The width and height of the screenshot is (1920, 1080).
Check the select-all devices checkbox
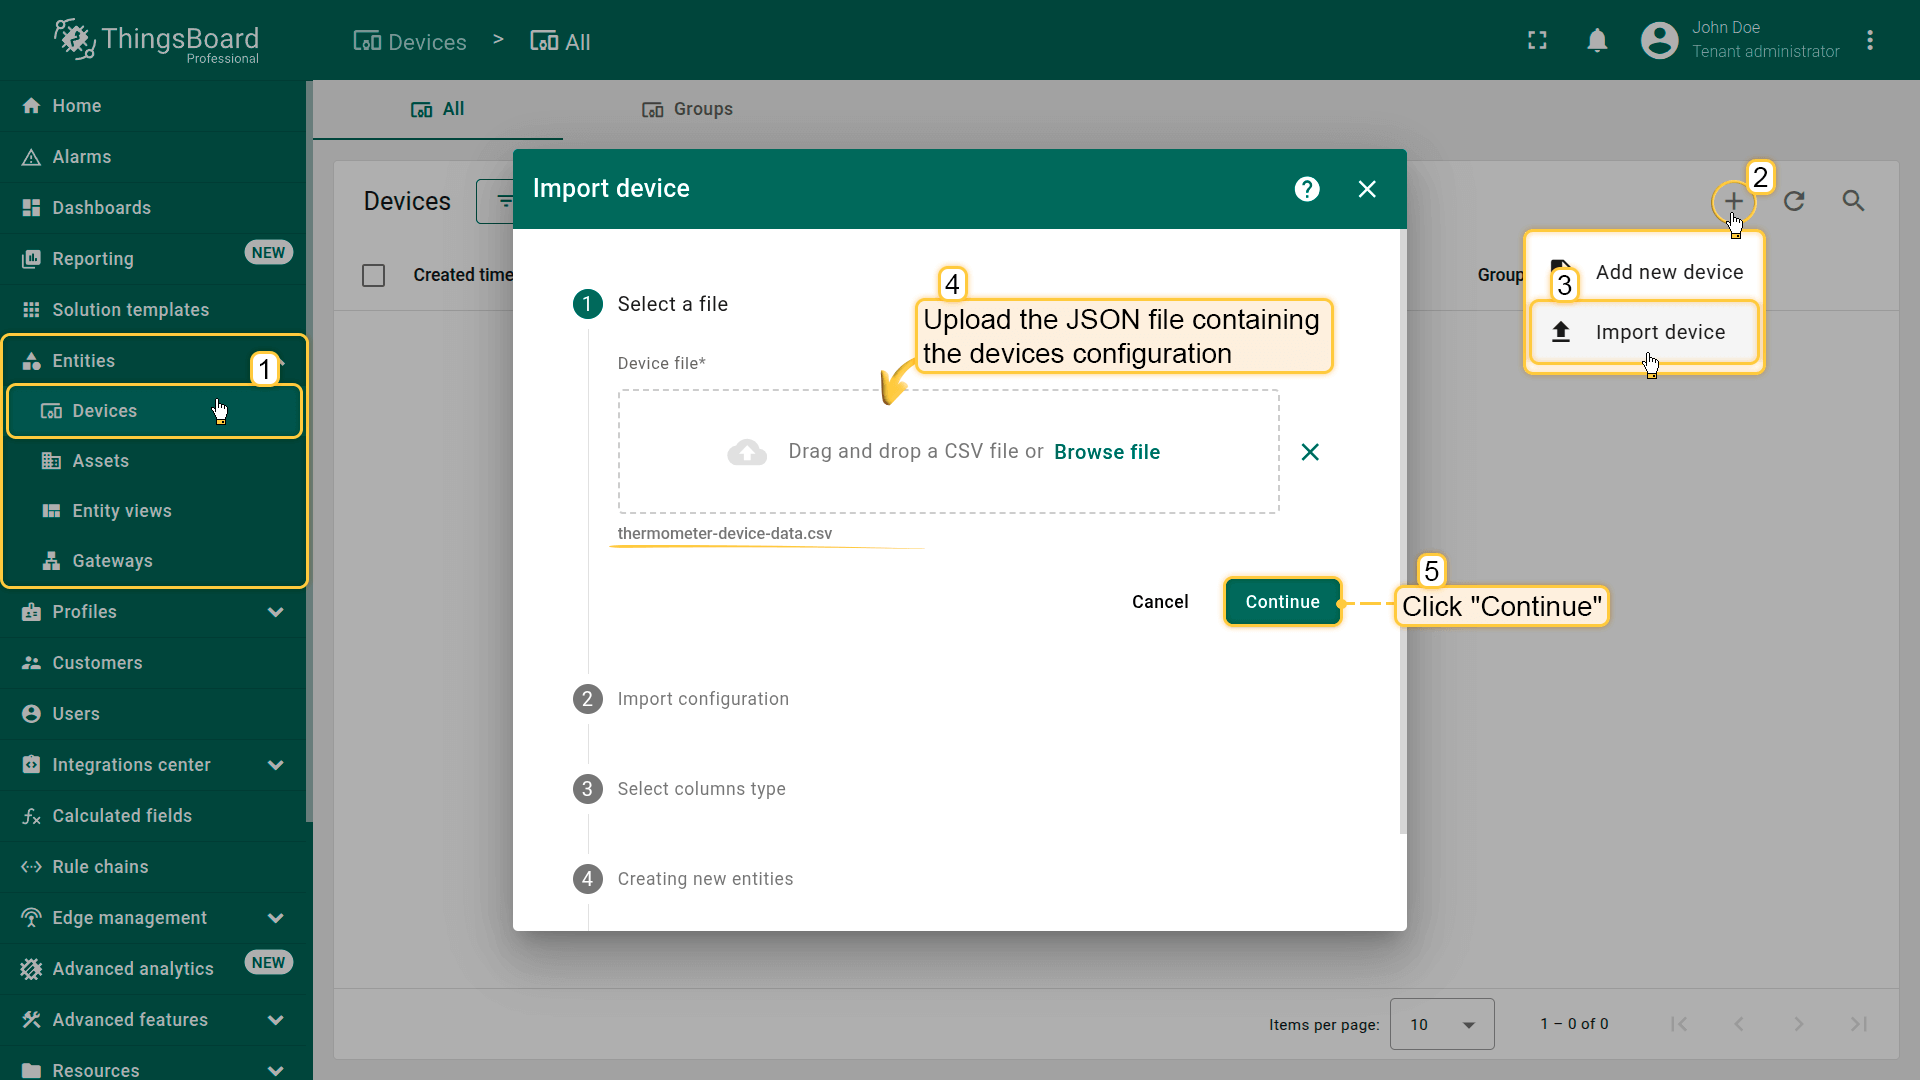point(374,275)
